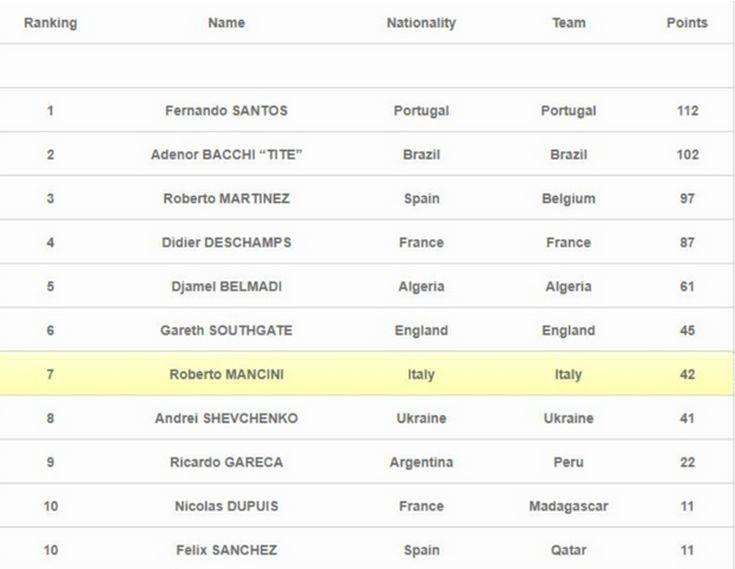
Task: Select Adenor BACCHI "TITE" row name
Action: (x=226, y=155)
